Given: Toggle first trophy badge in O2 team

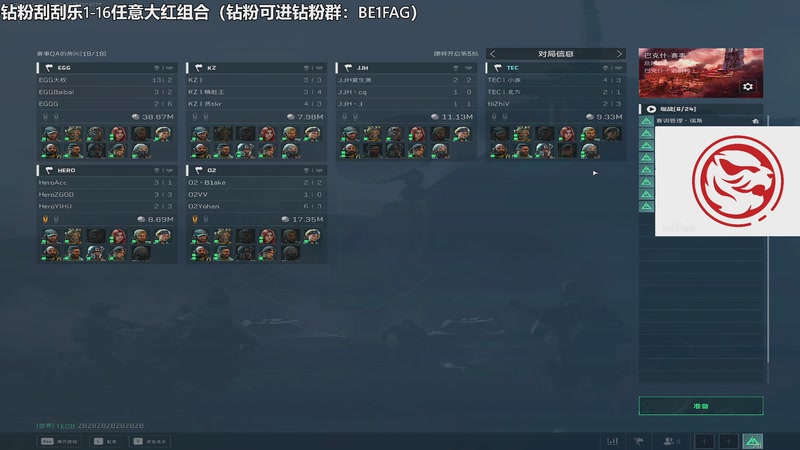Looking at the screenshot, I should pyautogui.click(x=195, y=219).
